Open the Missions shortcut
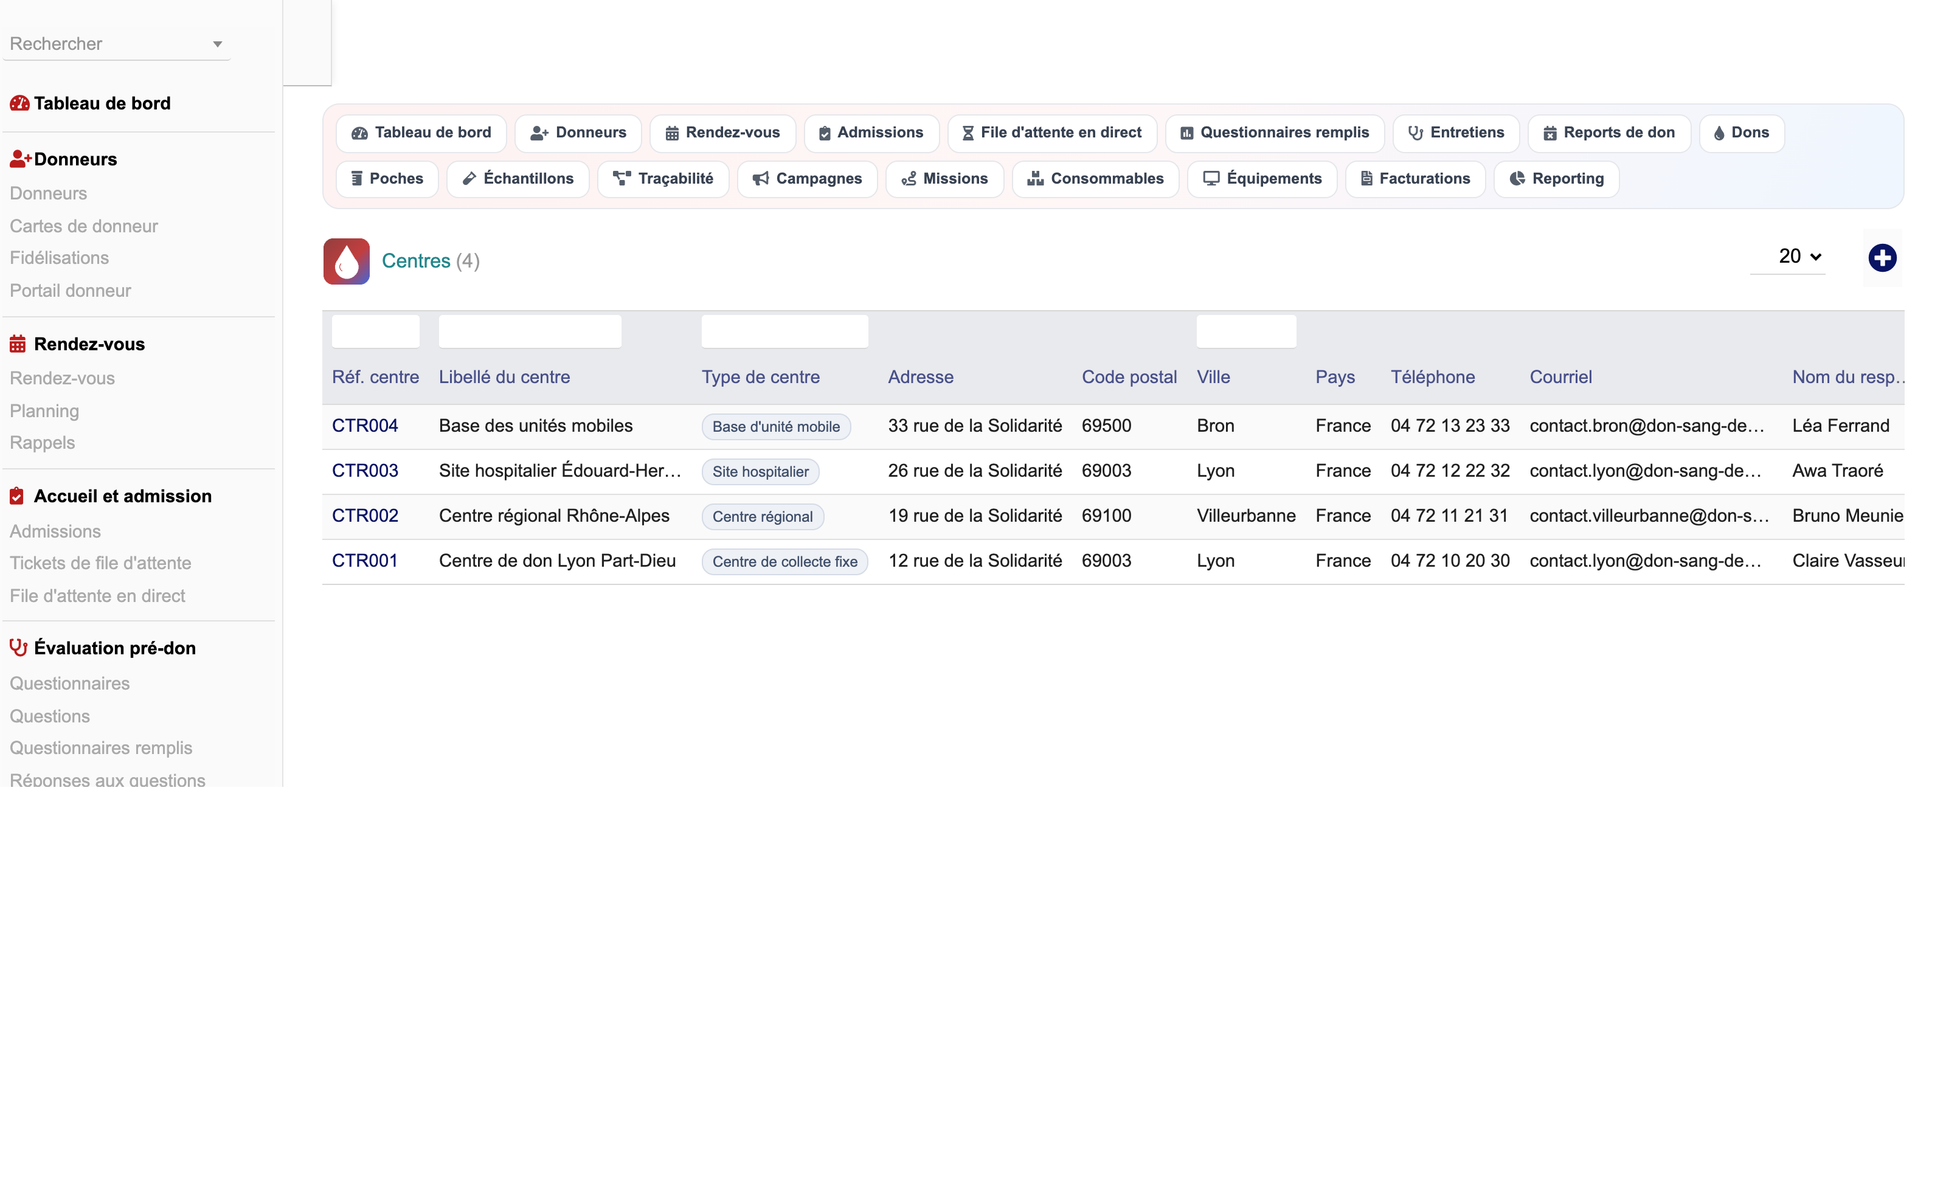 coord(945,179)
